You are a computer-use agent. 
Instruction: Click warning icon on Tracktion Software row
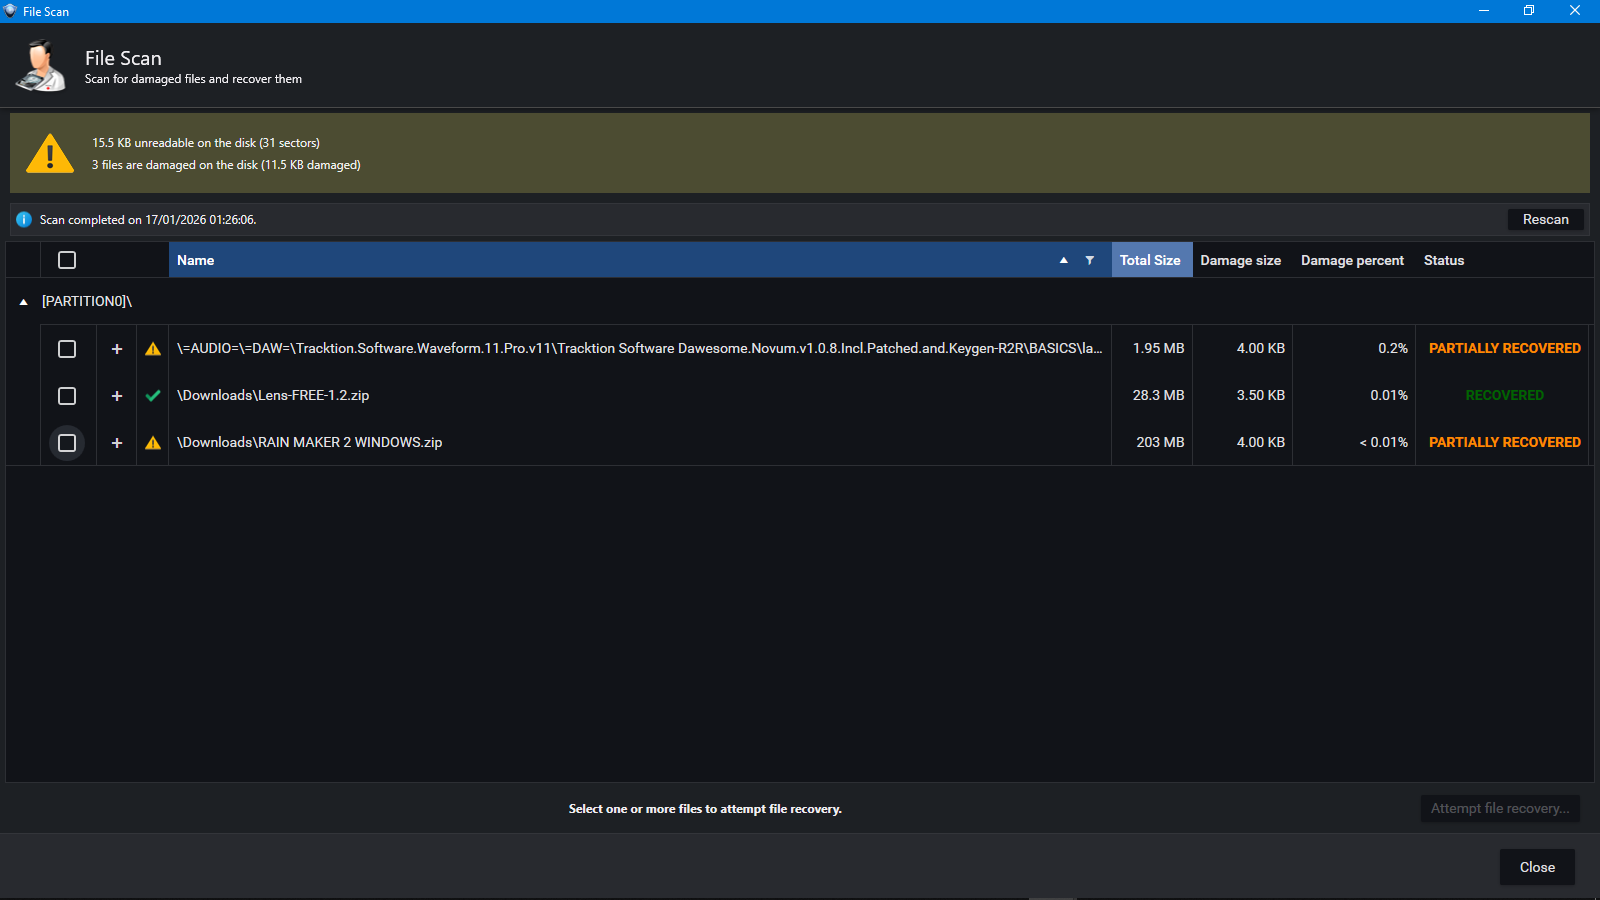(153, 349)
